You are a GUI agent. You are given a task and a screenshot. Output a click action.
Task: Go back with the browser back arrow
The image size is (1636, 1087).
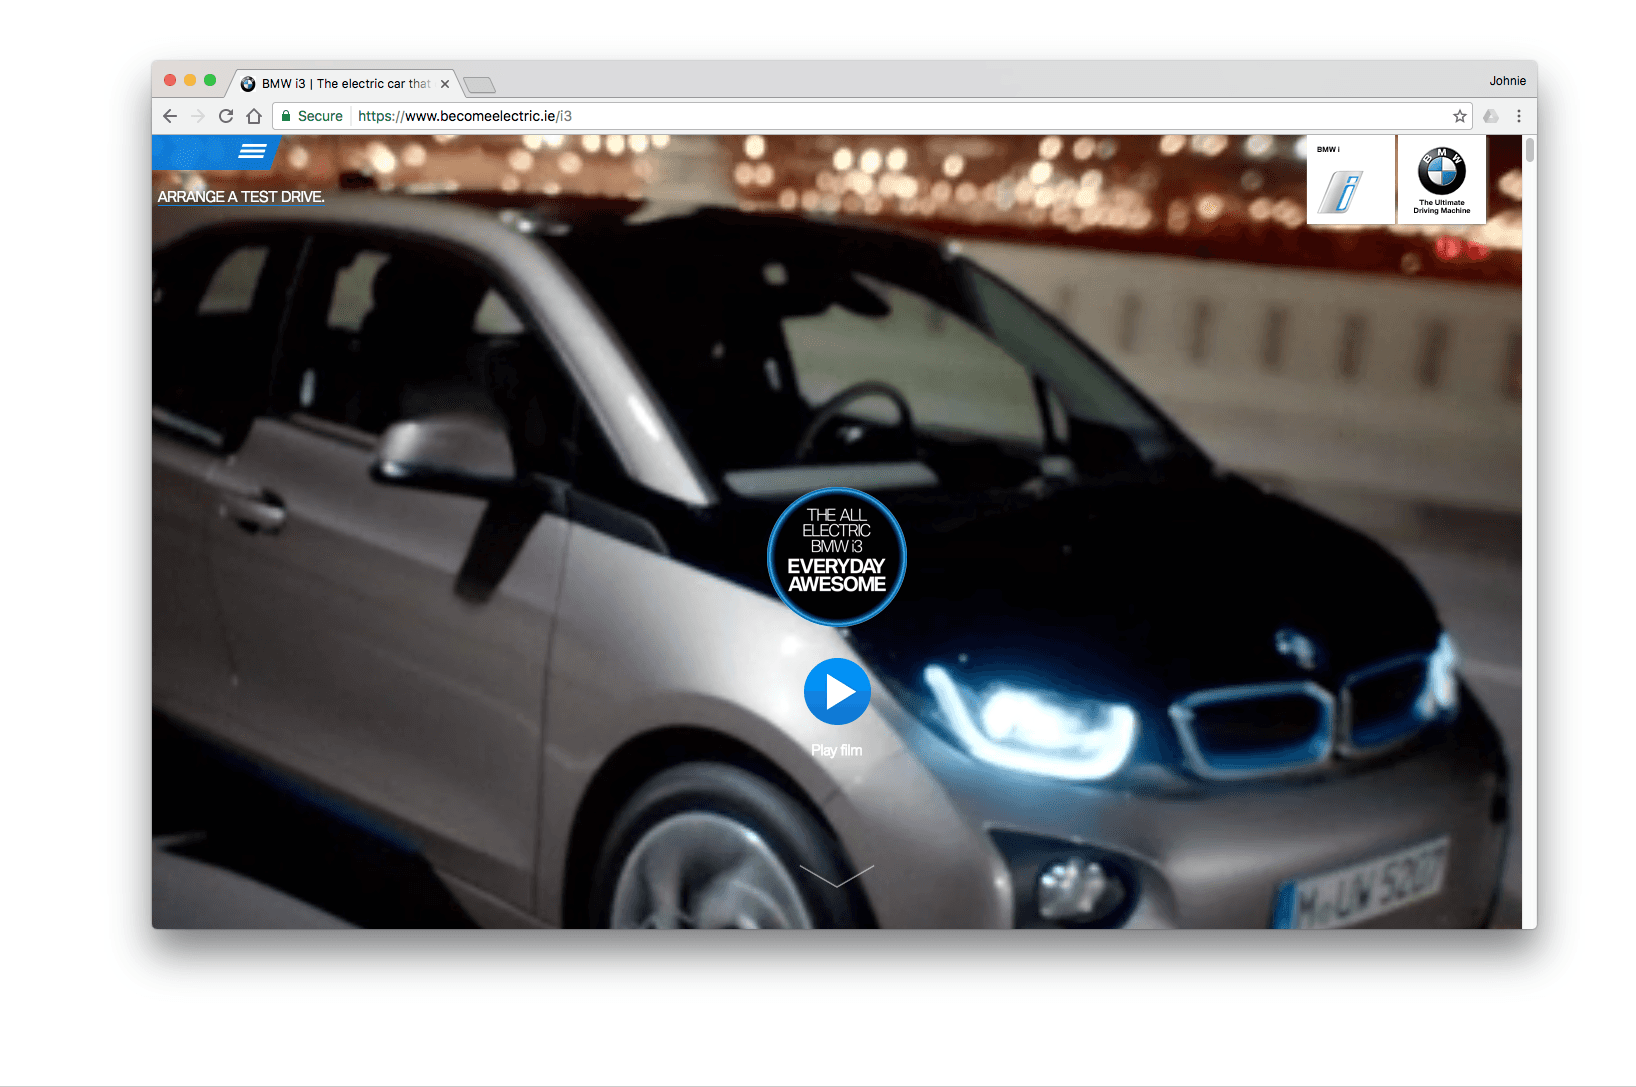pyautogui.click(x=170, y=116)
